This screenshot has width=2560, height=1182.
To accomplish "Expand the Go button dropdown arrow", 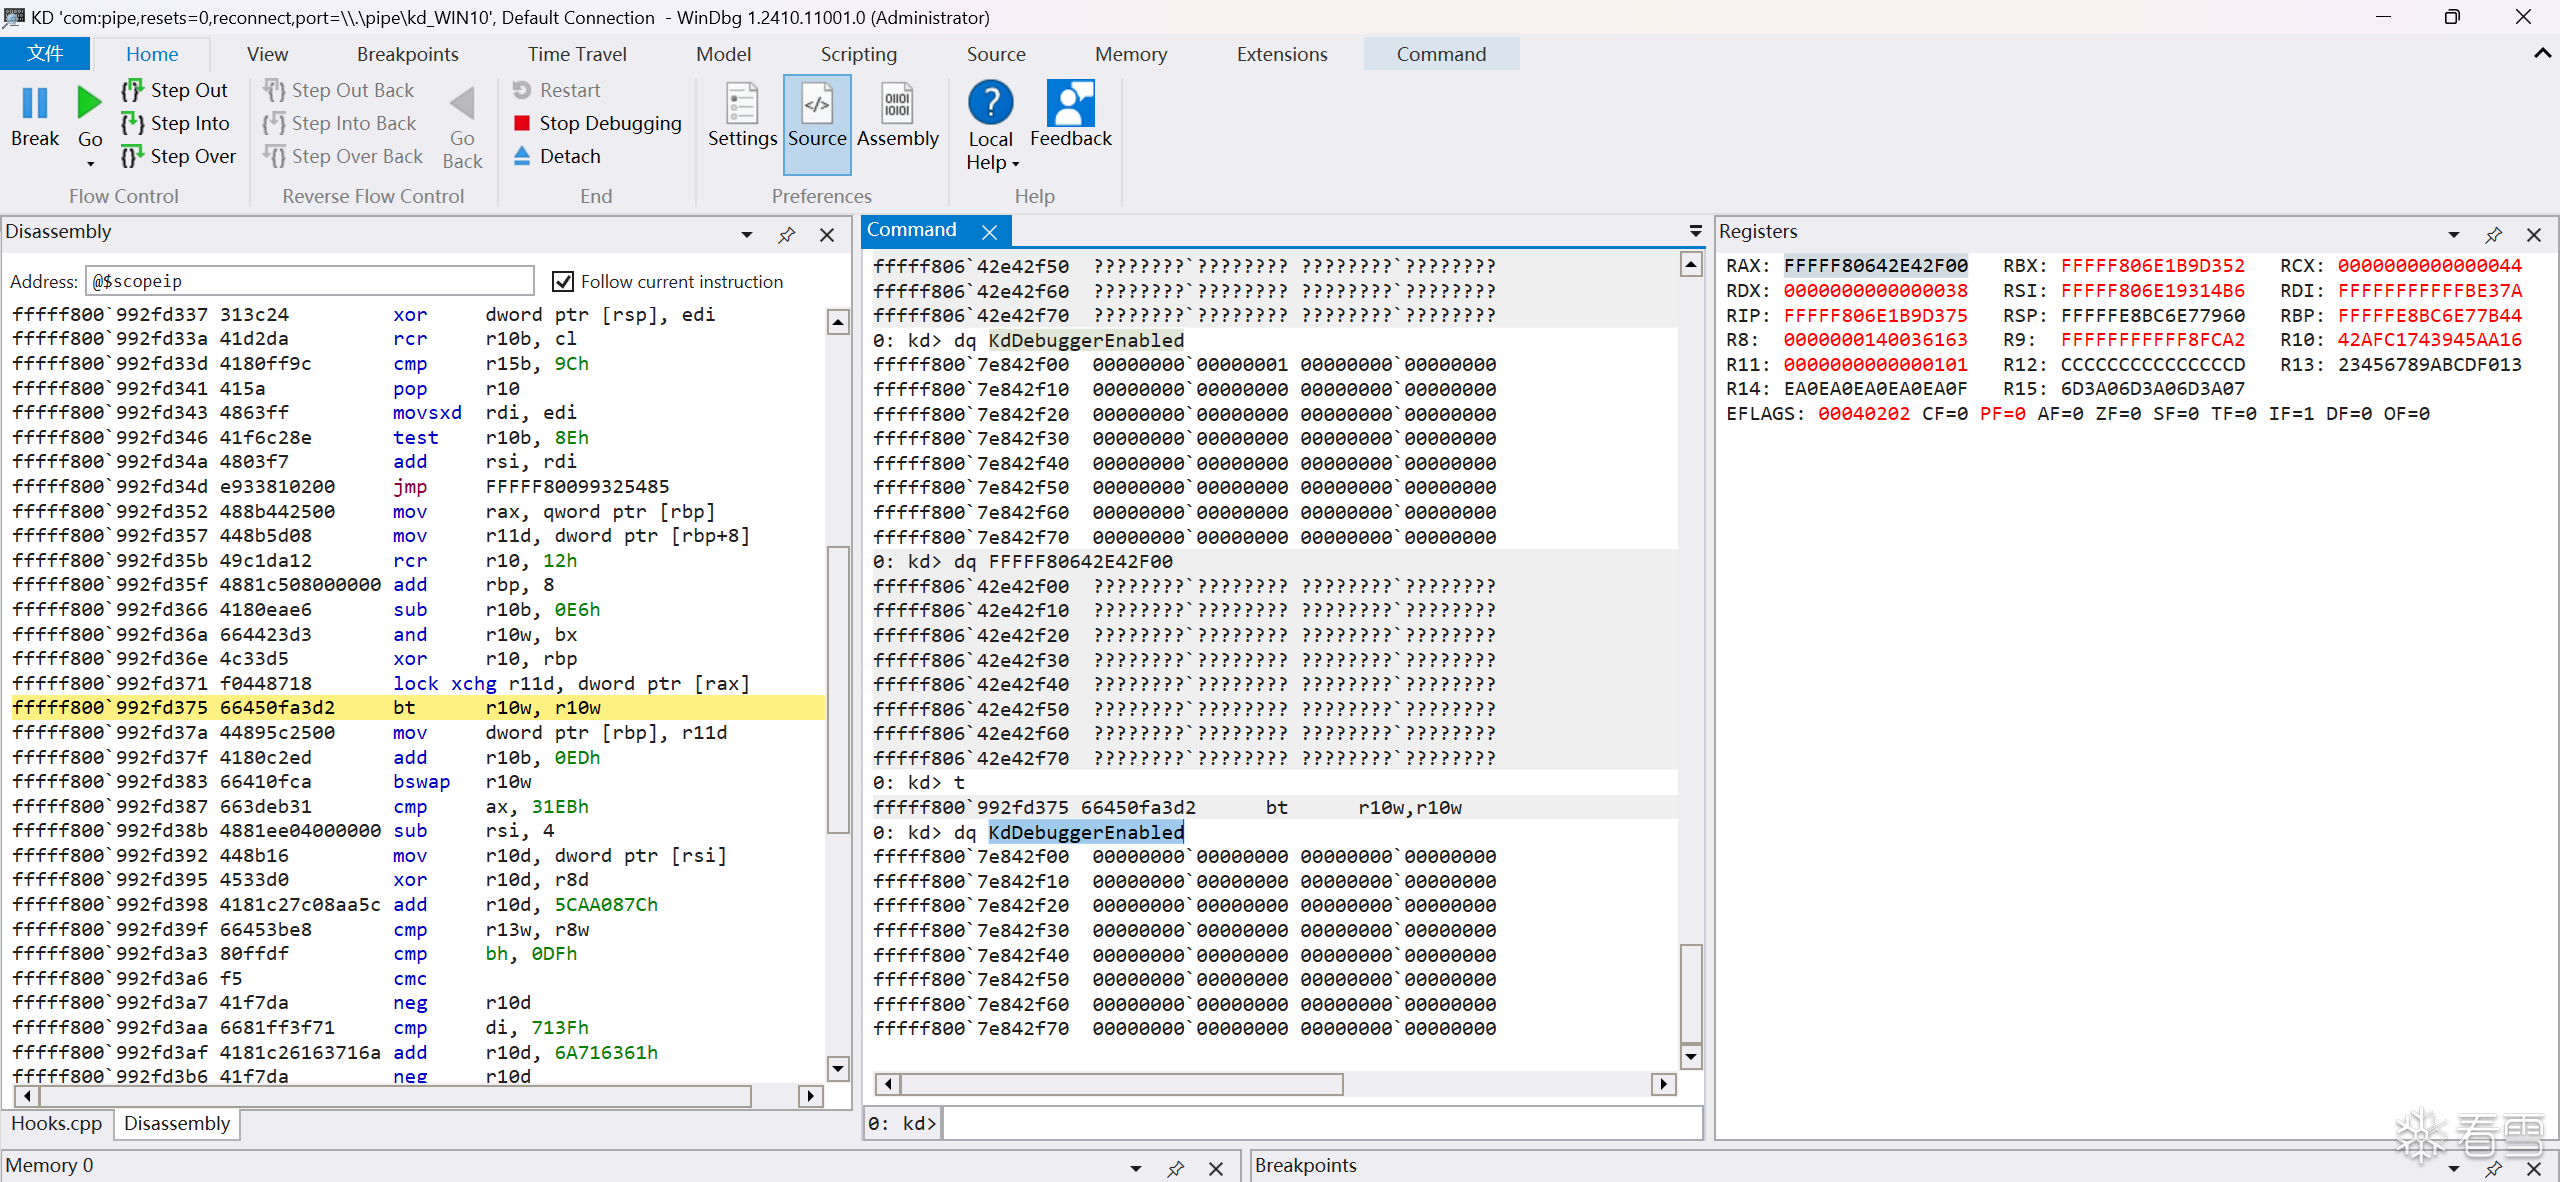I will coord(90,164).
